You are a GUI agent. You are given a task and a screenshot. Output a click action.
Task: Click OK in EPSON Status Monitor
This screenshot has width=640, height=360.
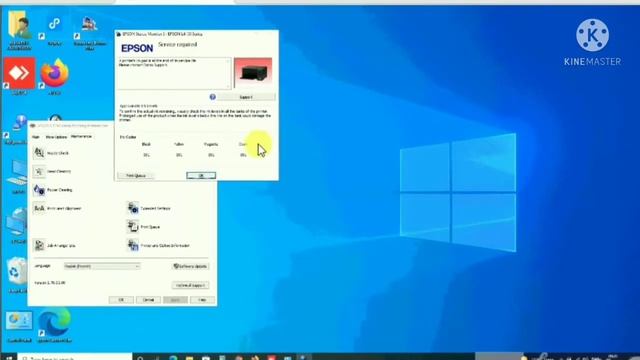(201, 176)
